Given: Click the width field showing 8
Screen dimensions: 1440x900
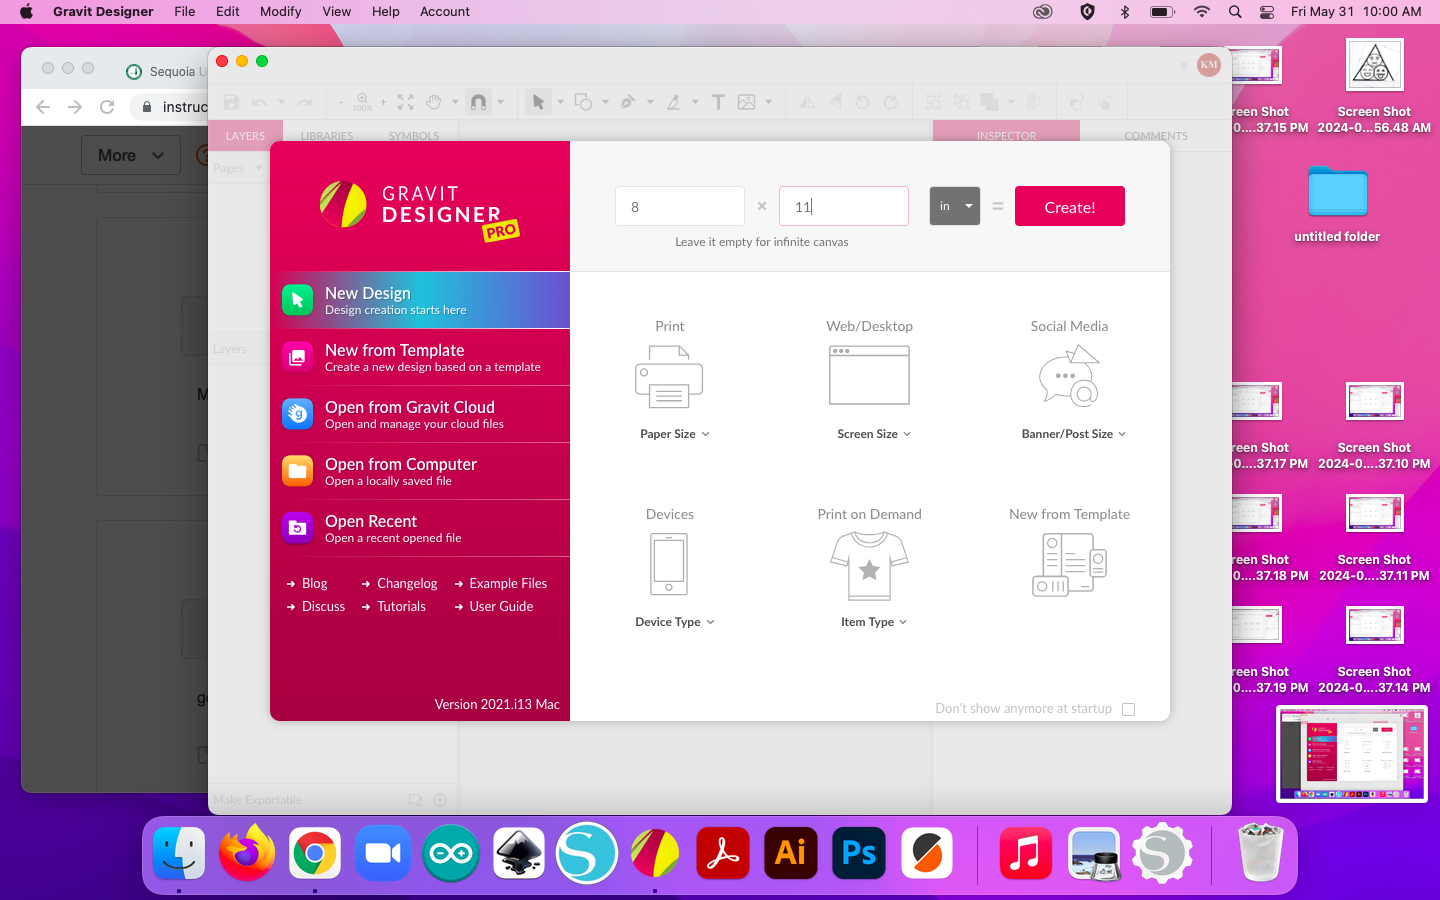Looking at the screenshot, I should tap(680, 206).
